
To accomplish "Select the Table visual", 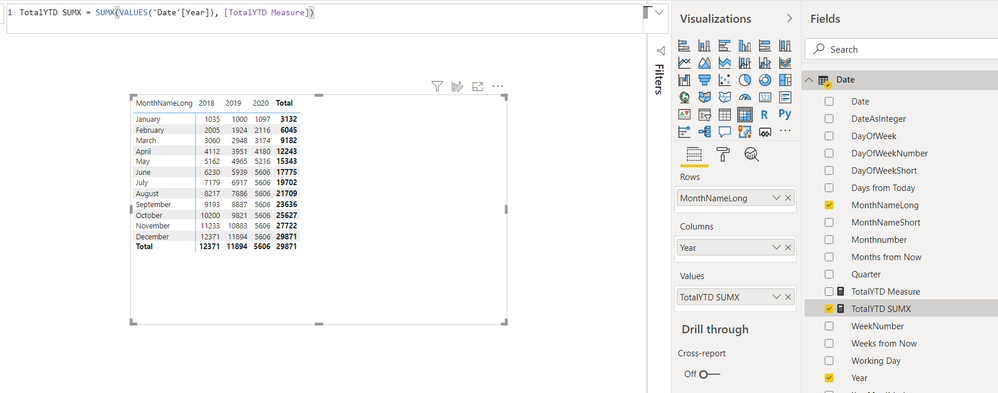I will (724, 115).
